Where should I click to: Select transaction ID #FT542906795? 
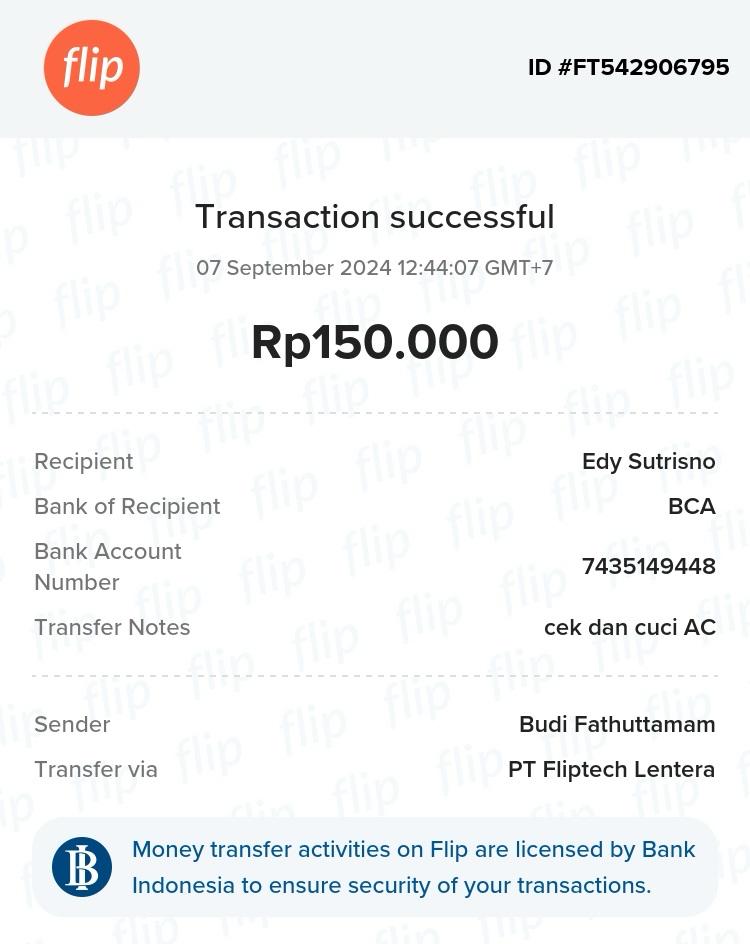[x=628, y=68]
